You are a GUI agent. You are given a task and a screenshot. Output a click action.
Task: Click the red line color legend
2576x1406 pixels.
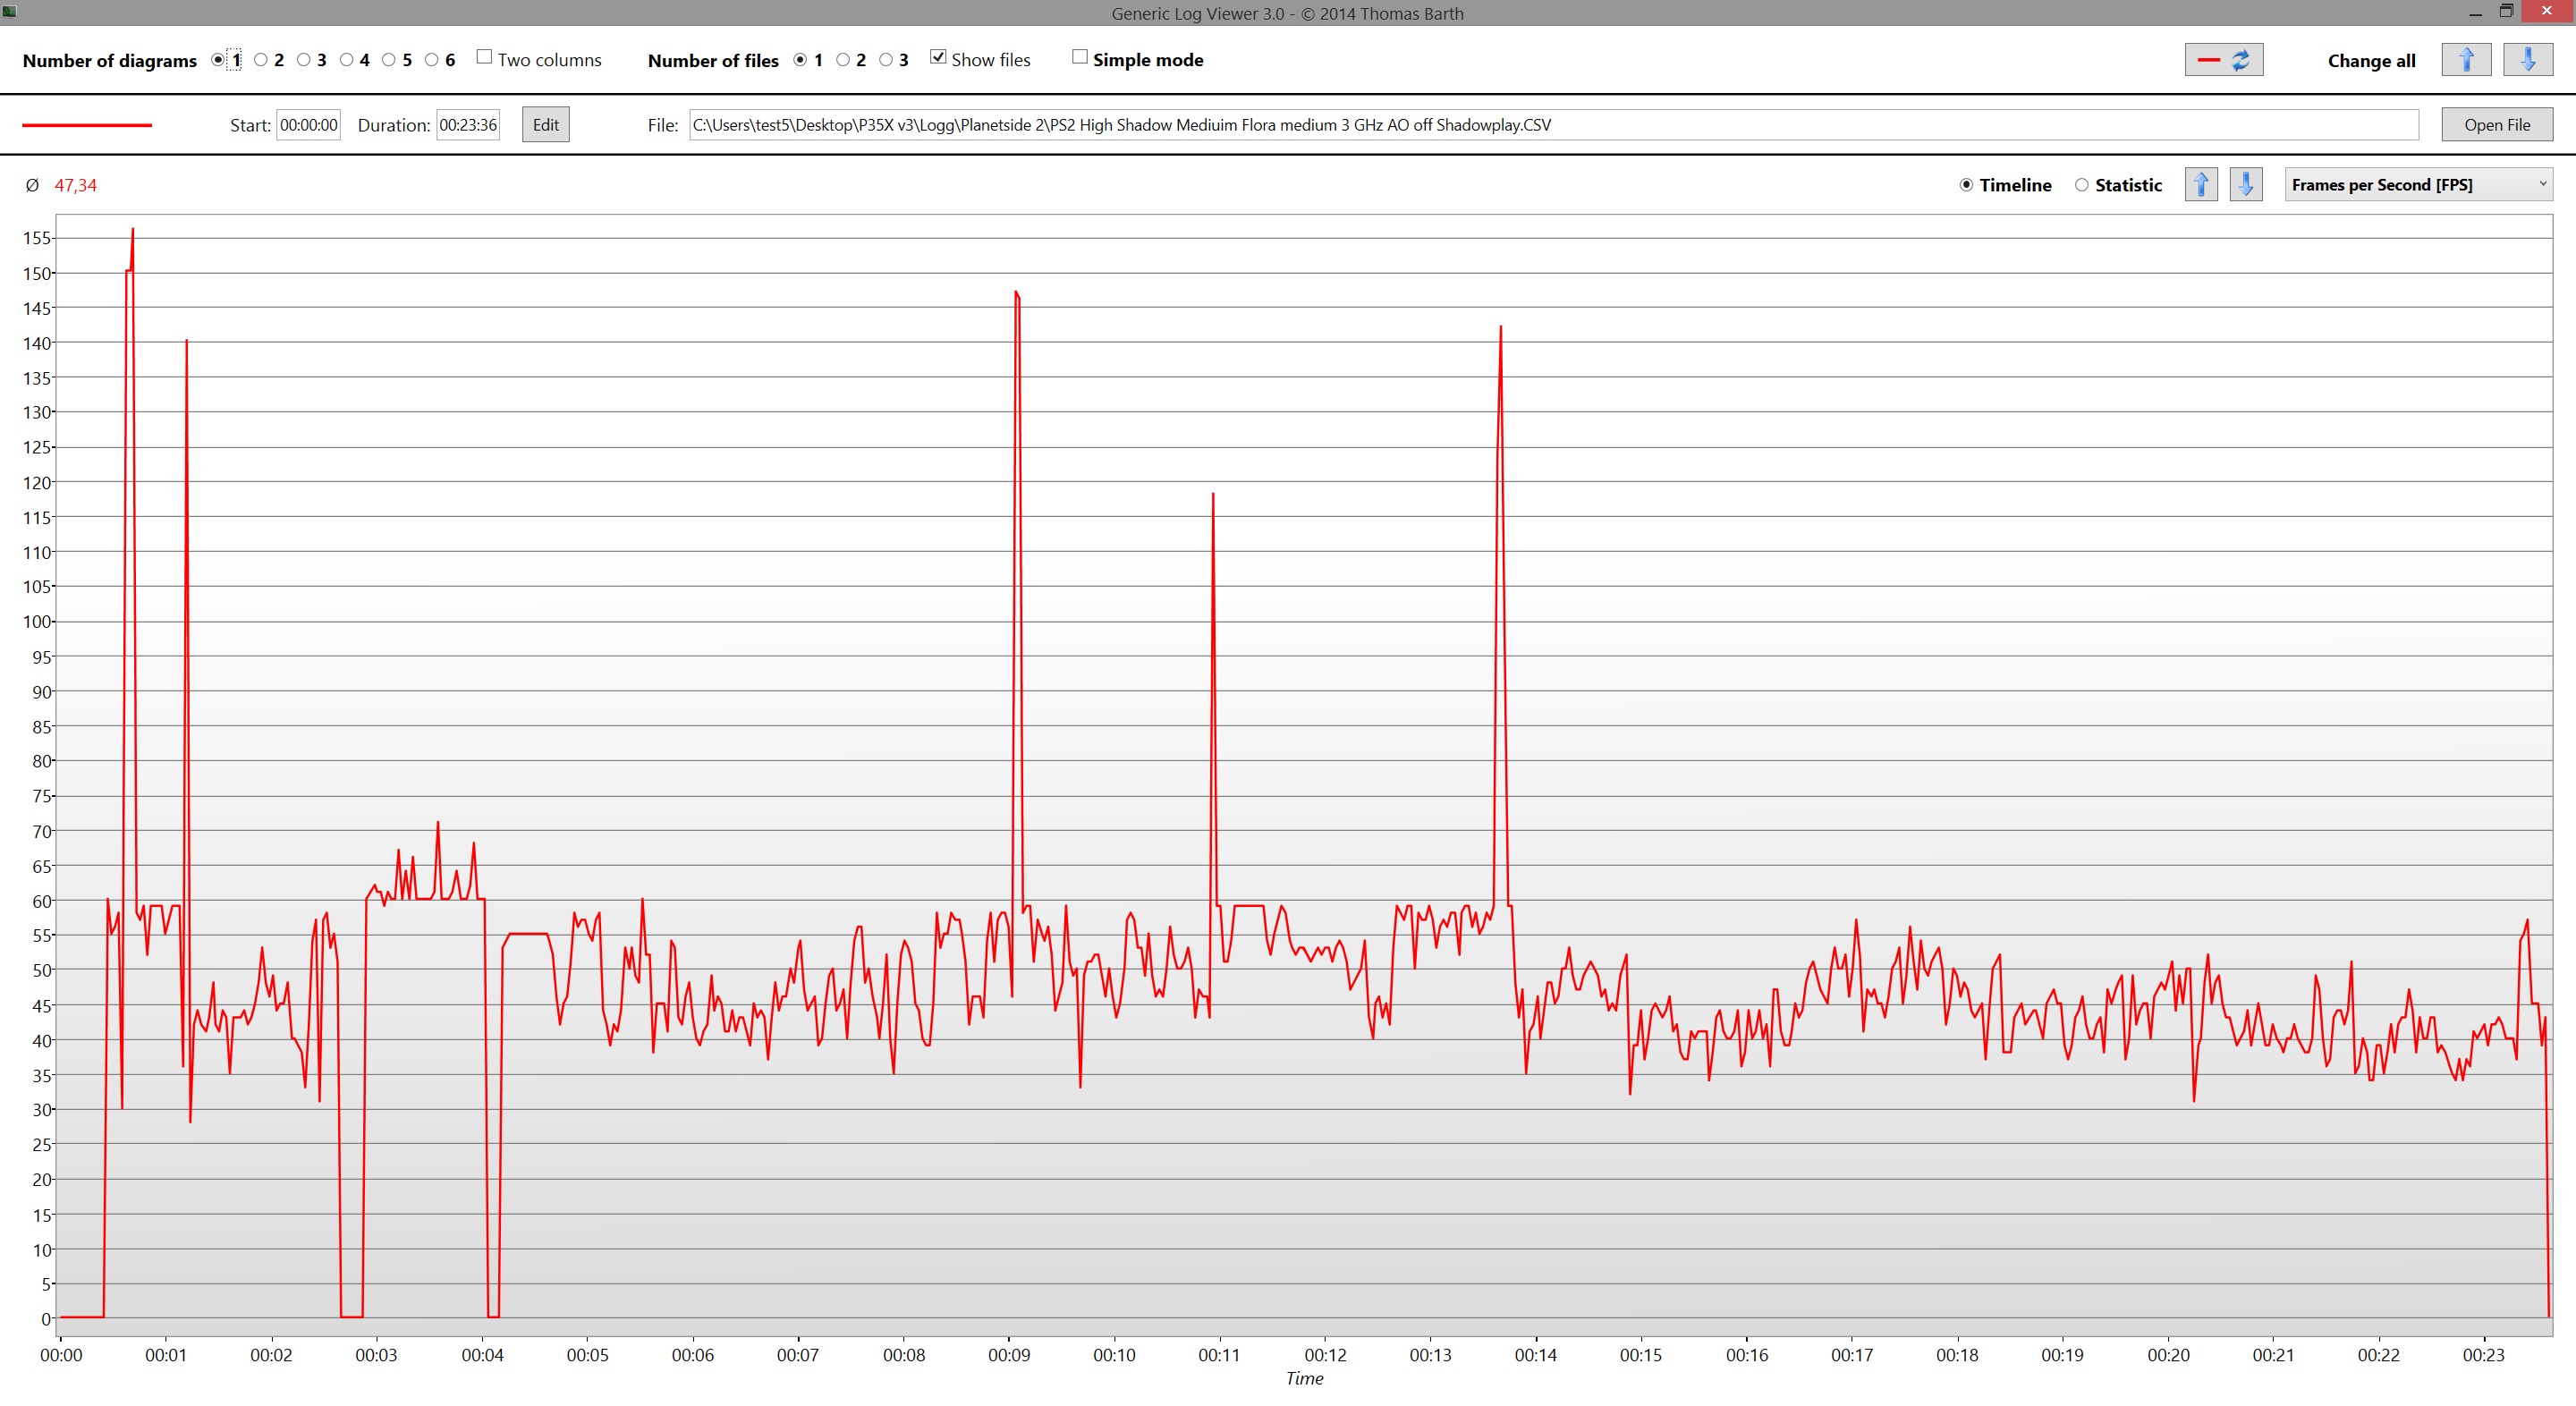coord(87,125)
